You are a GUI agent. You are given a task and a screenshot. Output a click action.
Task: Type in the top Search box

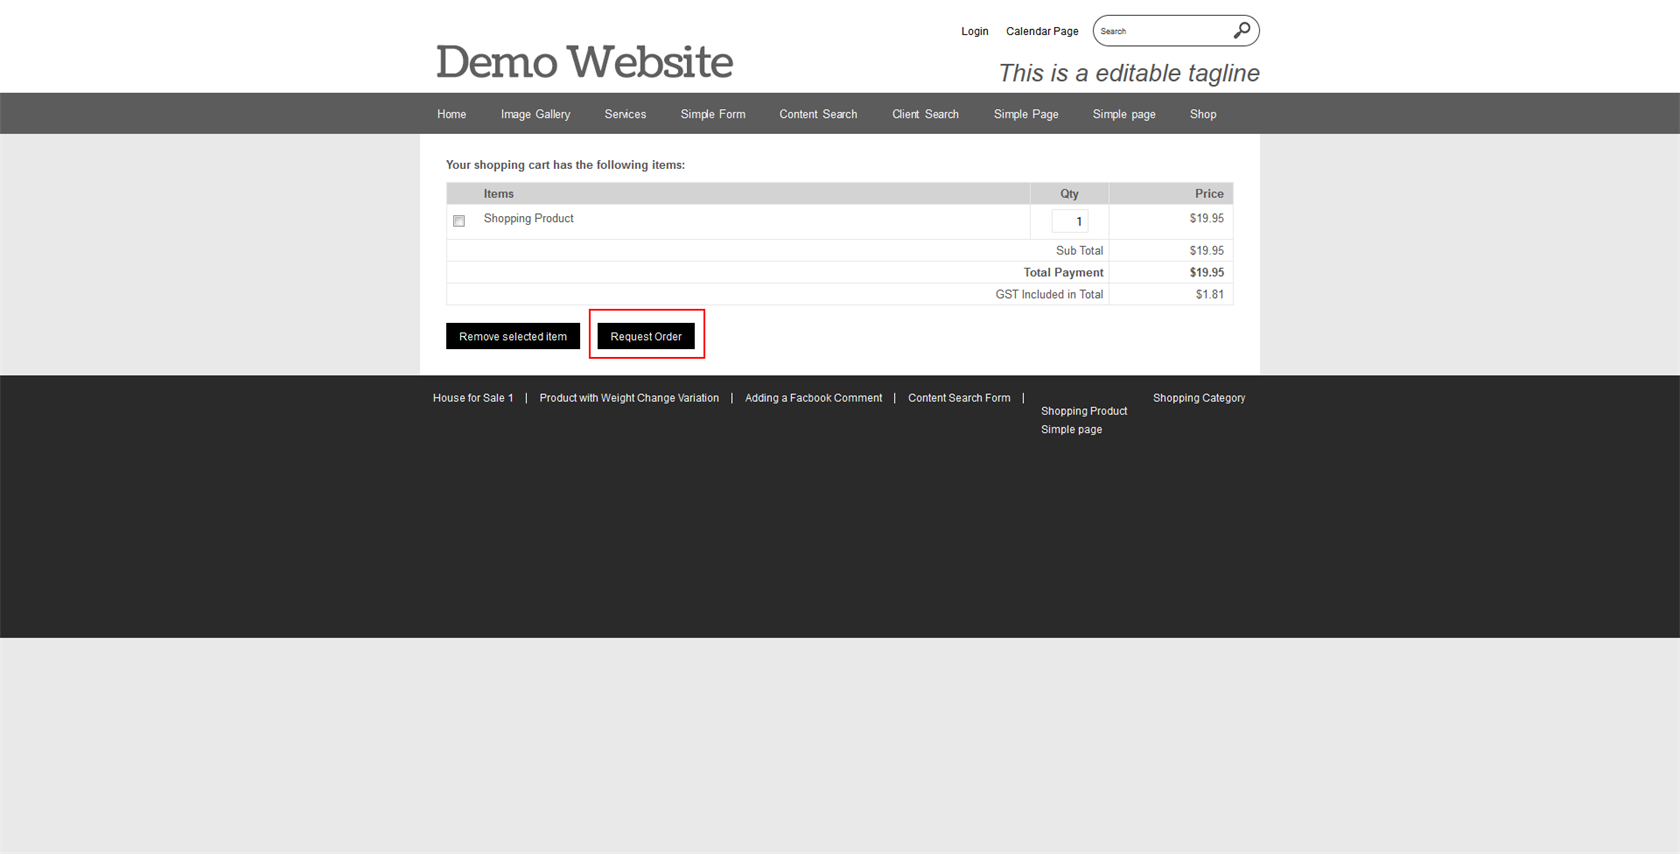coord(1160,31)
